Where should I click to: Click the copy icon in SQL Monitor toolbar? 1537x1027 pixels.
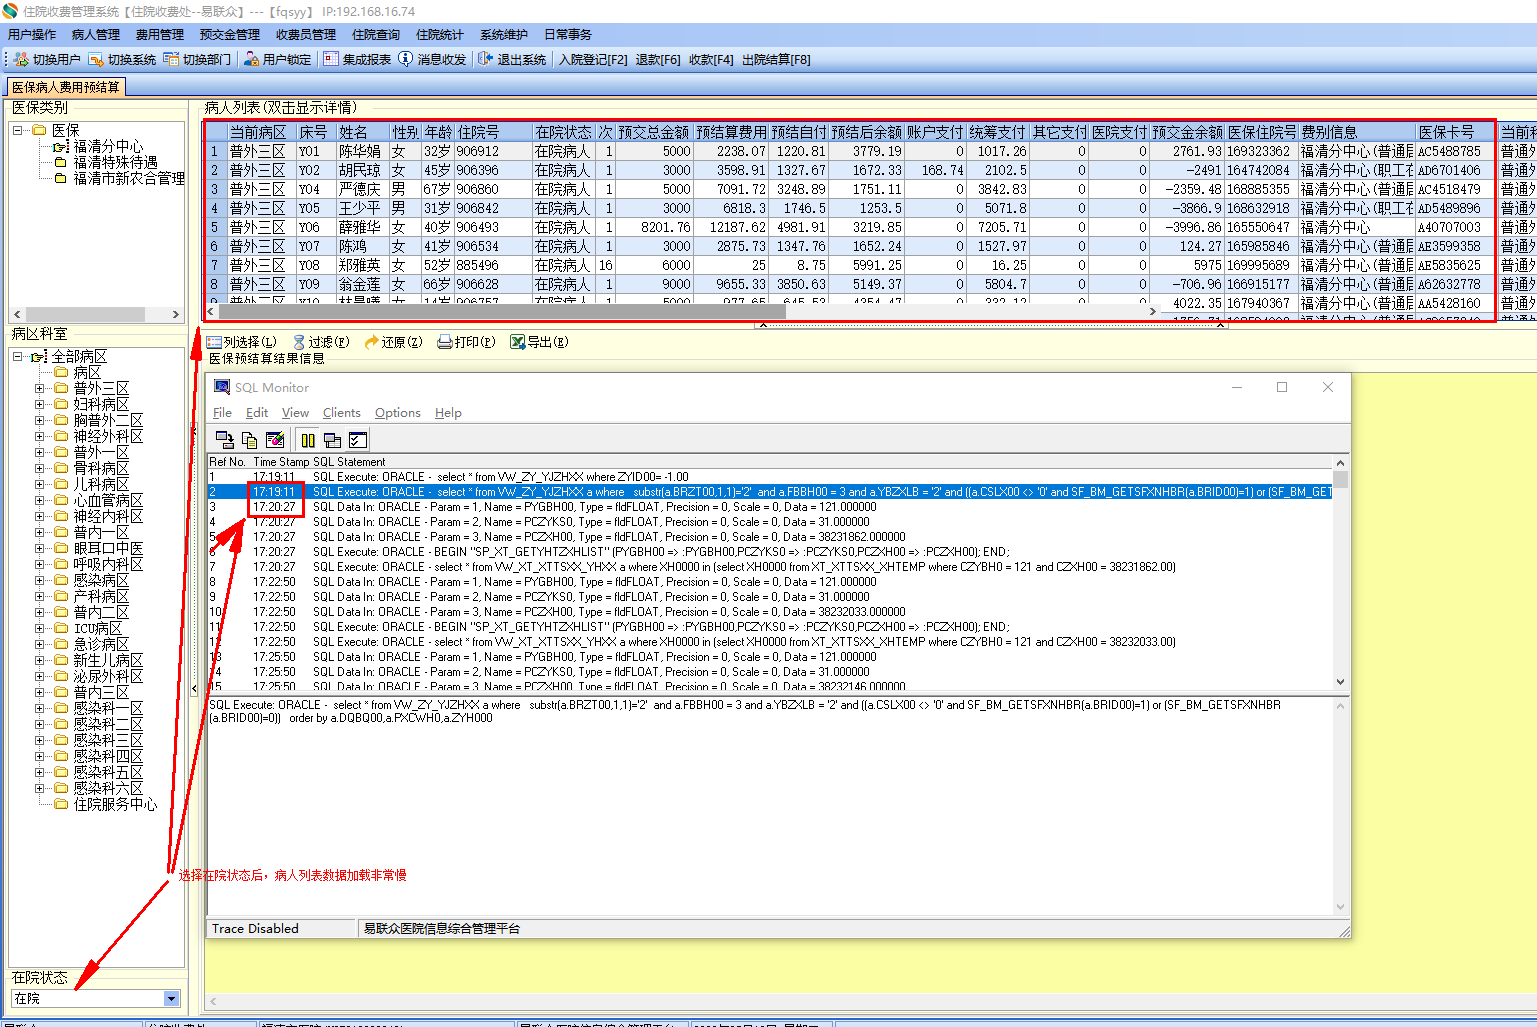[x=250, y=440]
